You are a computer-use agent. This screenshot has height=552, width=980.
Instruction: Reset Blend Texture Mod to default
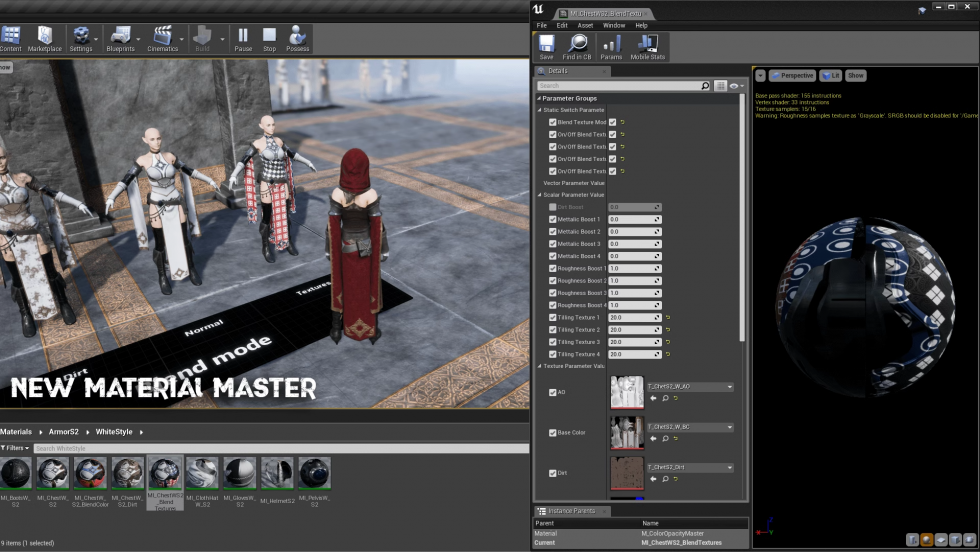pyautogui.click(x=622, y=123)
